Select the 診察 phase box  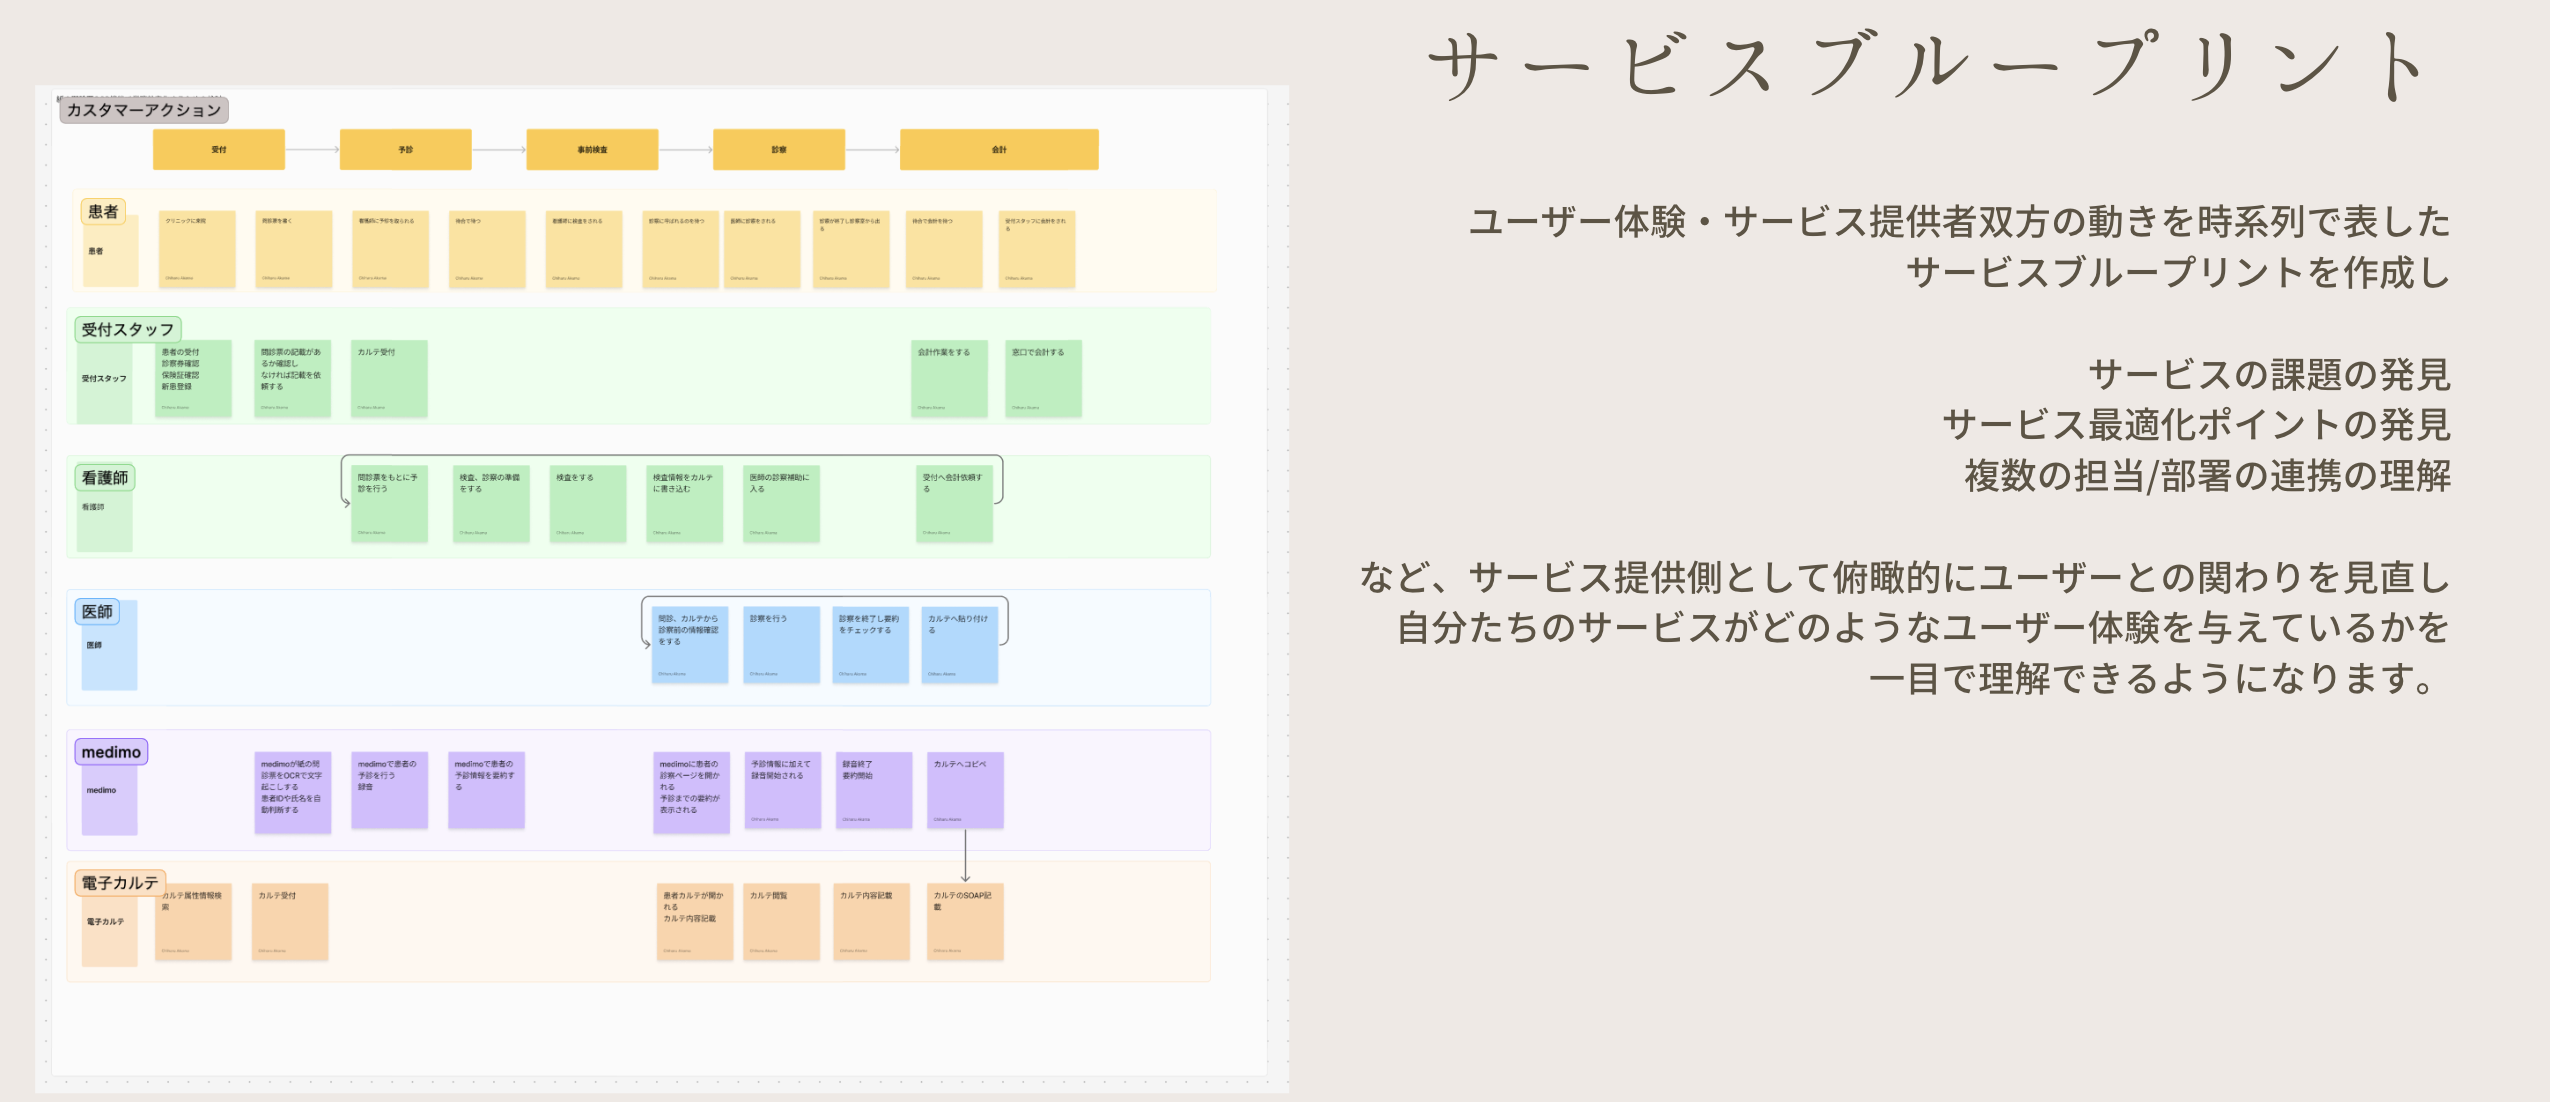point(778,149)
